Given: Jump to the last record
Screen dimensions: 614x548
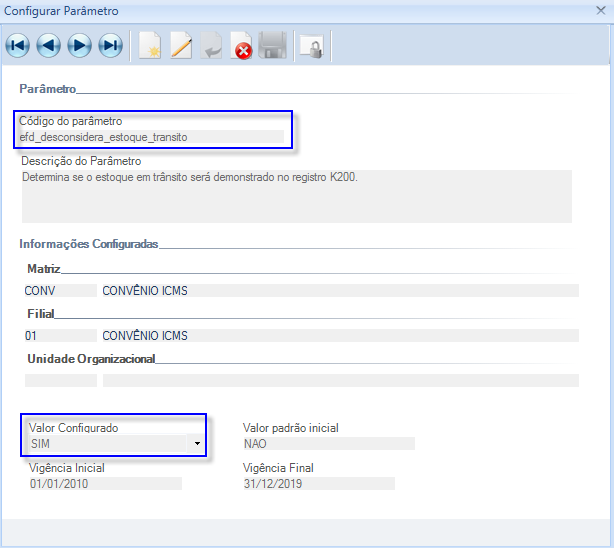Looking at the screenshot, I should [x=111, y=46].
